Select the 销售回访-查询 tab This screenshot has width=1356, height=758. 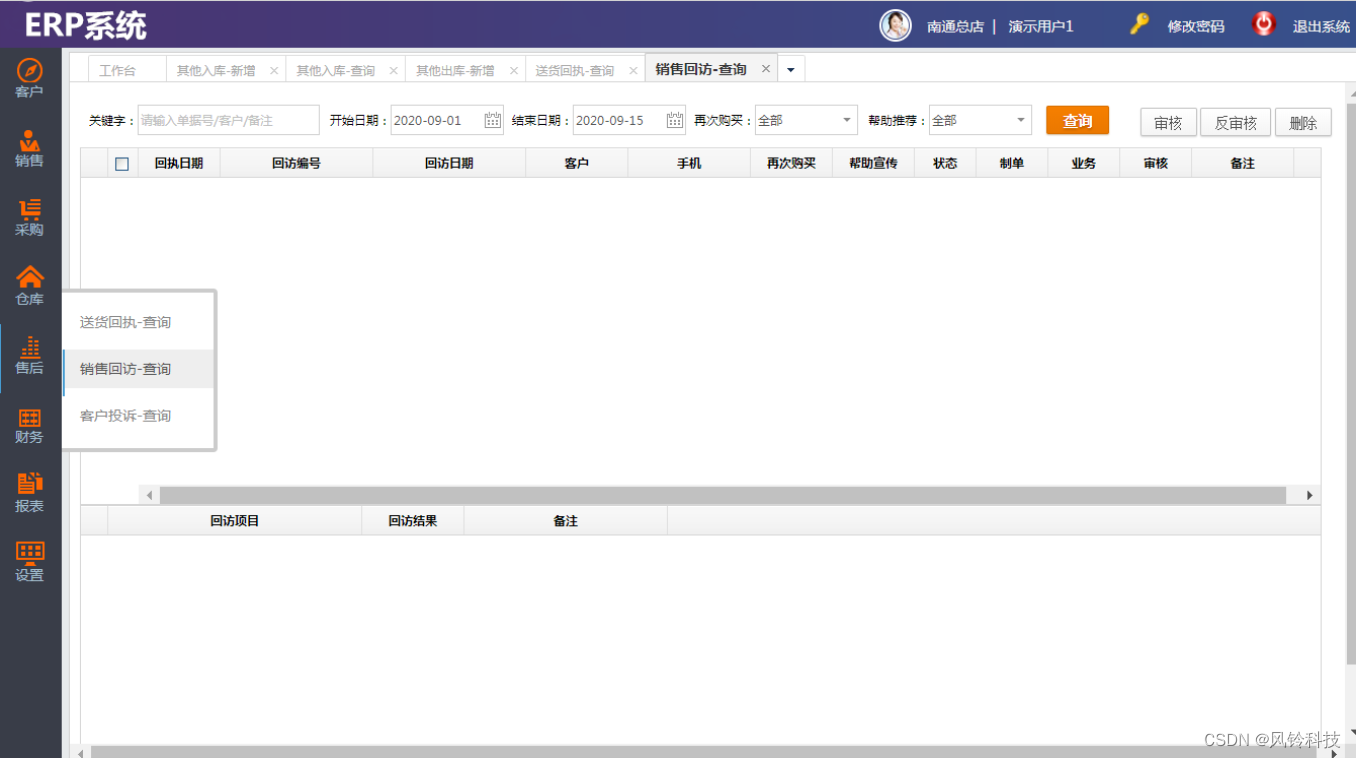point(701,69)
